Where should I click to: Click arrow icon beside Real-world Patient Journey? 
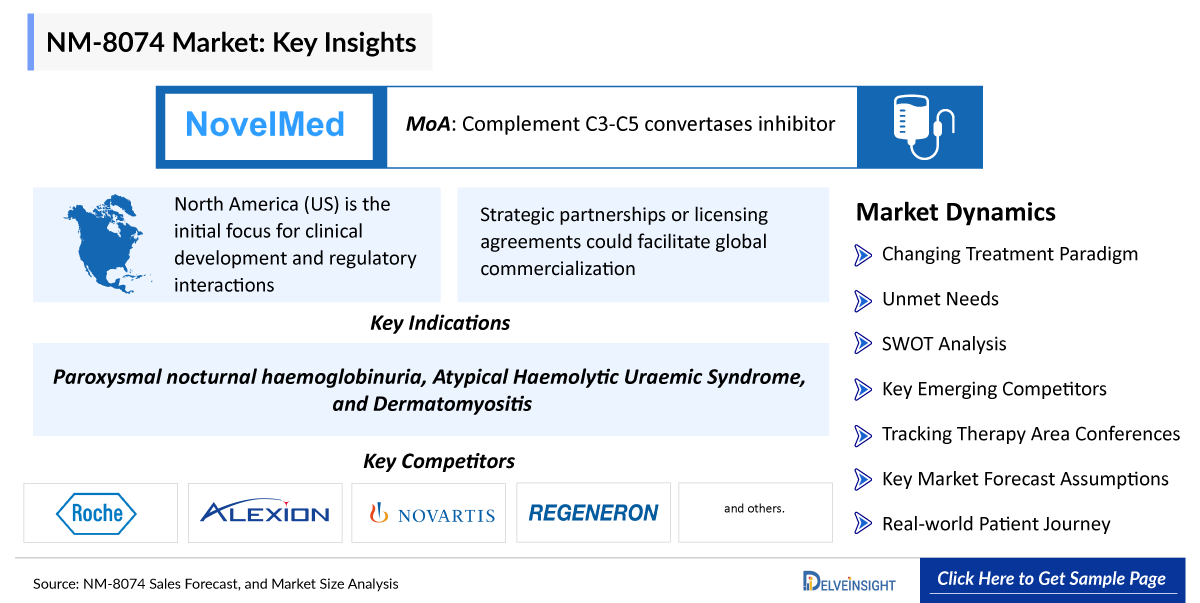pos(863,524)
